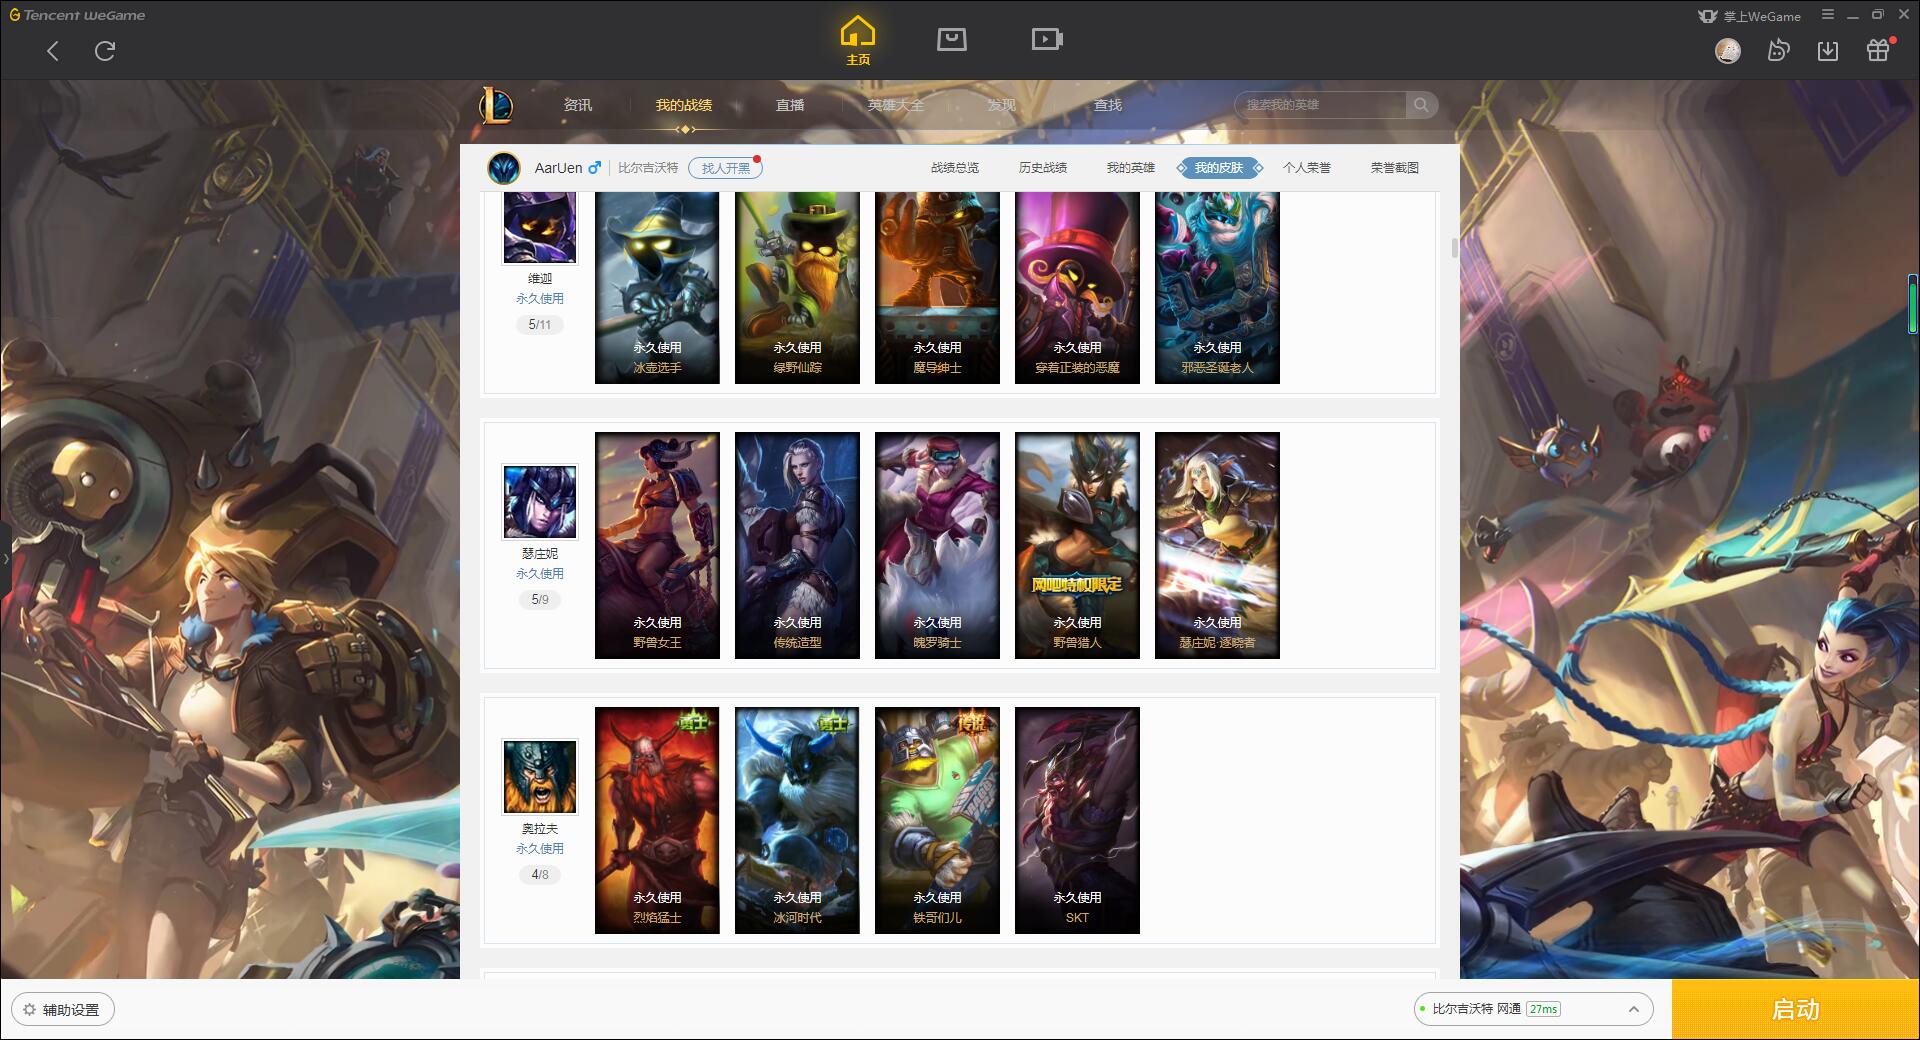Image resolution: width=1920 pixels, height=1040 pixels.
Task: Switch to 荣誉截图 section
Action: [1395, 168]
